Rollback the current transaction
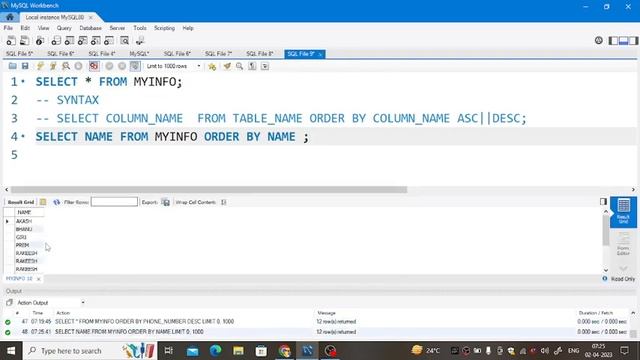Viewport: 640px width, 360px height. point(122,66)
